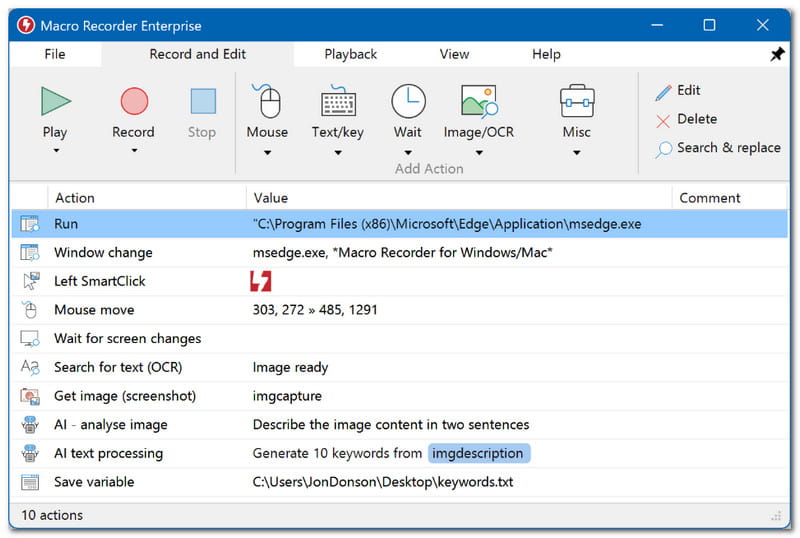Image resolution: width=800 pixels, height=538 pixels.
Task: Click the Left SmartClick cursor icon
Action: click(31, 281)
